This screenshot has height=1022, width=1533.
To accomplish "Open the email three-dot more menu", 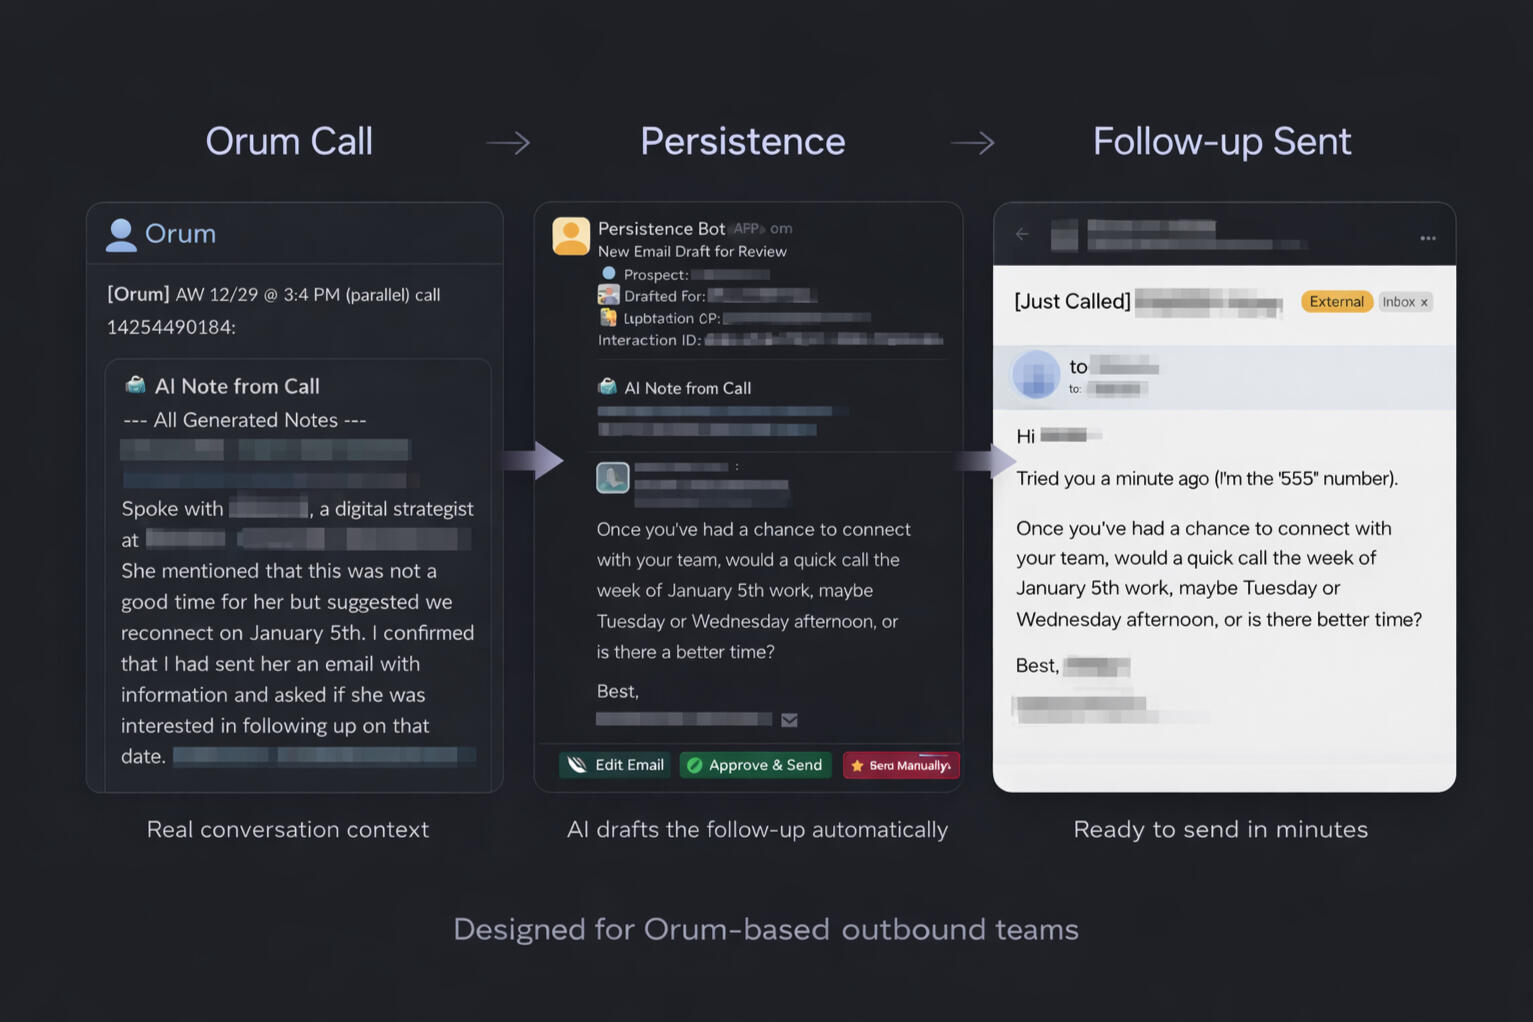I will point(1427,238).
